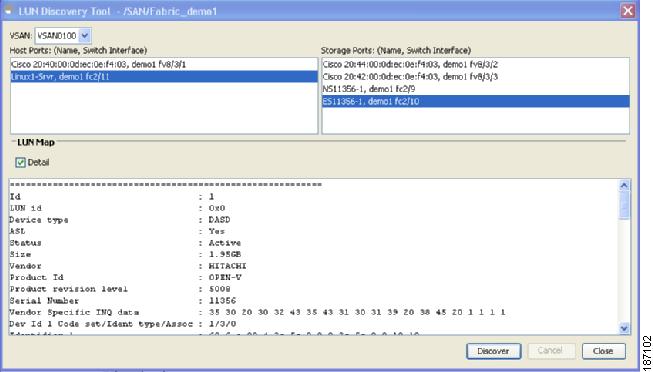Image resolution: width=653 pixels, height=372 pixels.
Task: Click the Product revision level value 5008
Action: (x=220, y=289)
